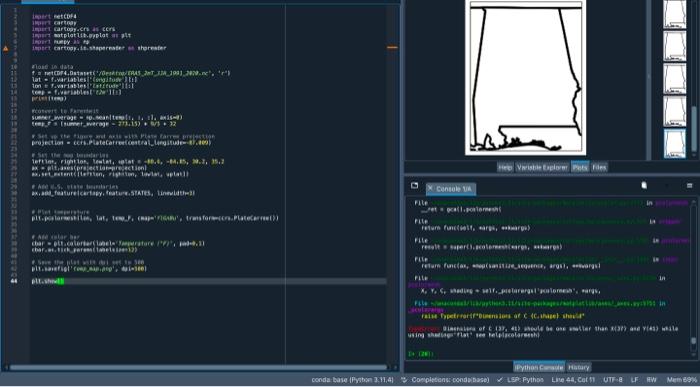This screenshot has height=387, width=700.
Task: Click the white document icon in console toolbar
Action: pos(644,185)
